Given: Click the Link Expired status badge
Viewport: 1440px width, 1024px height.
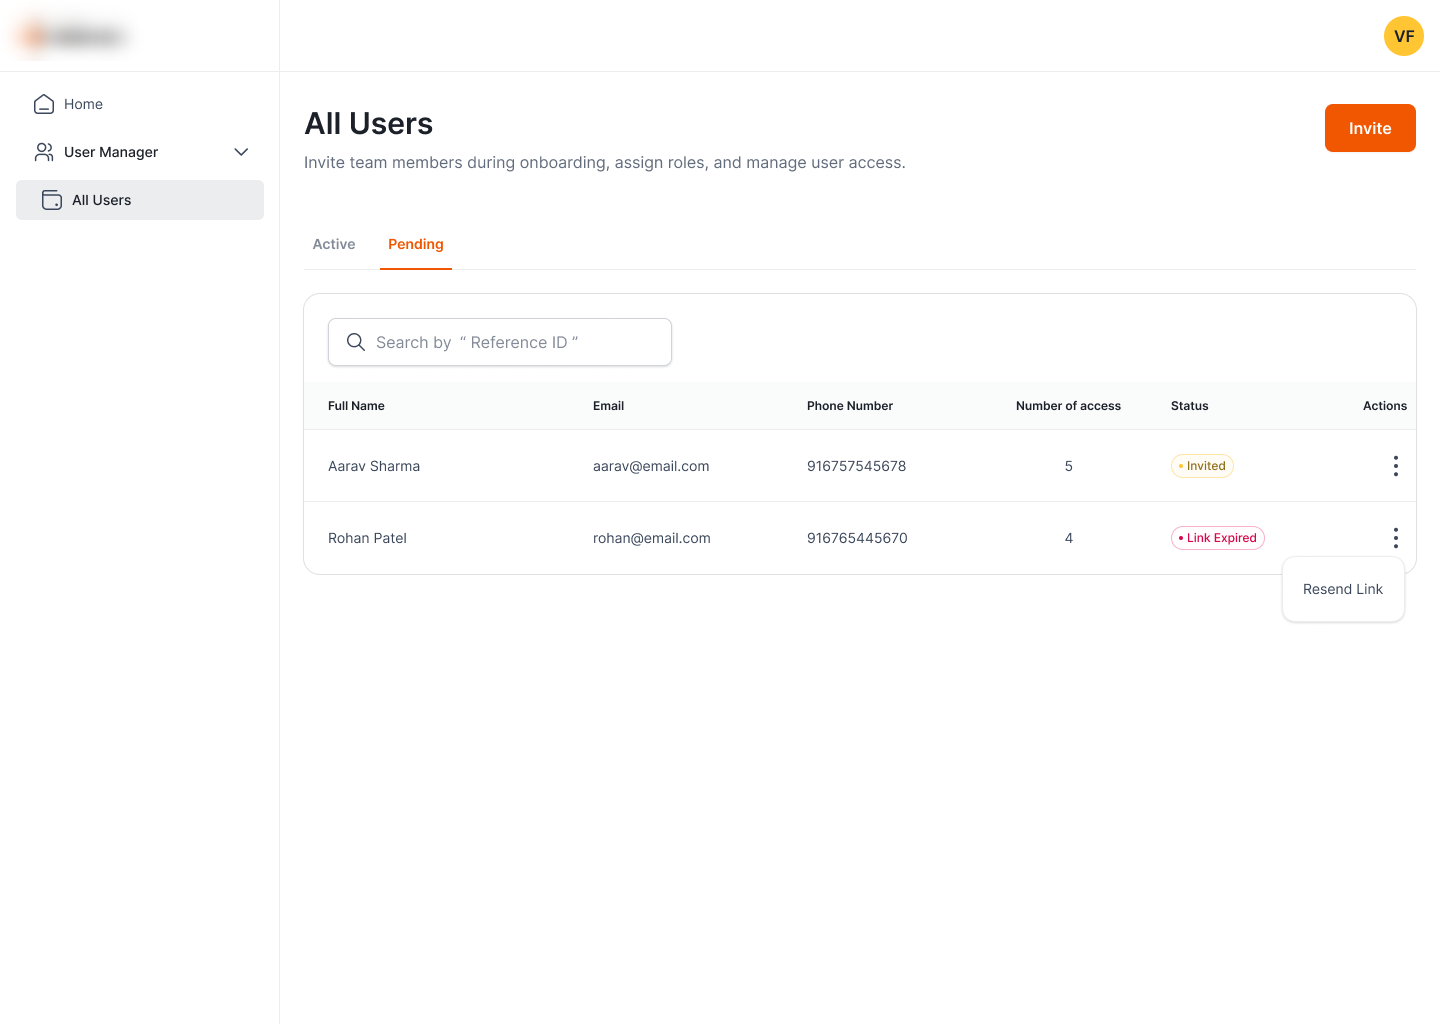Looking at the screenshot, I should click(1218, 538).
